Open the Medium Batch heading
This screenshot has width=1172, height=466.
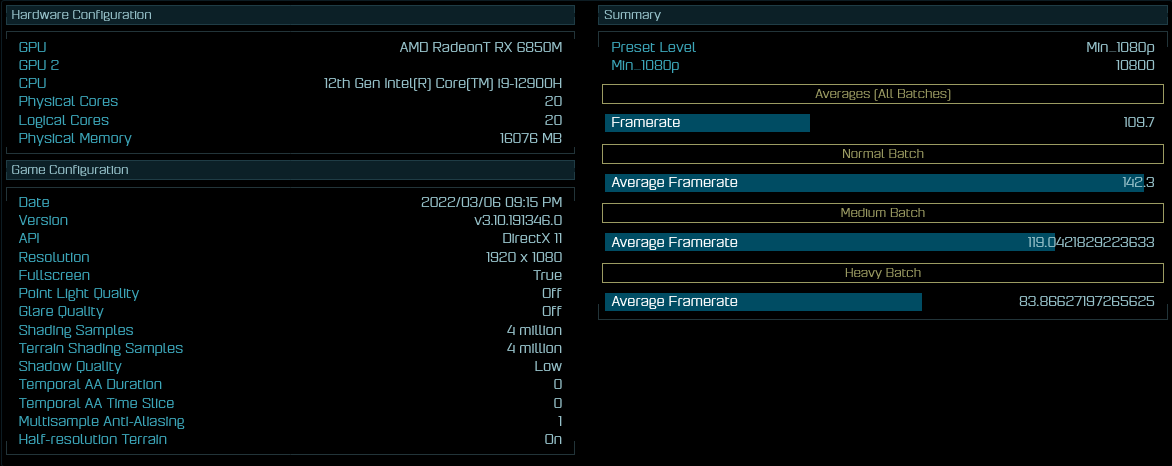click(x=883, y=213)
